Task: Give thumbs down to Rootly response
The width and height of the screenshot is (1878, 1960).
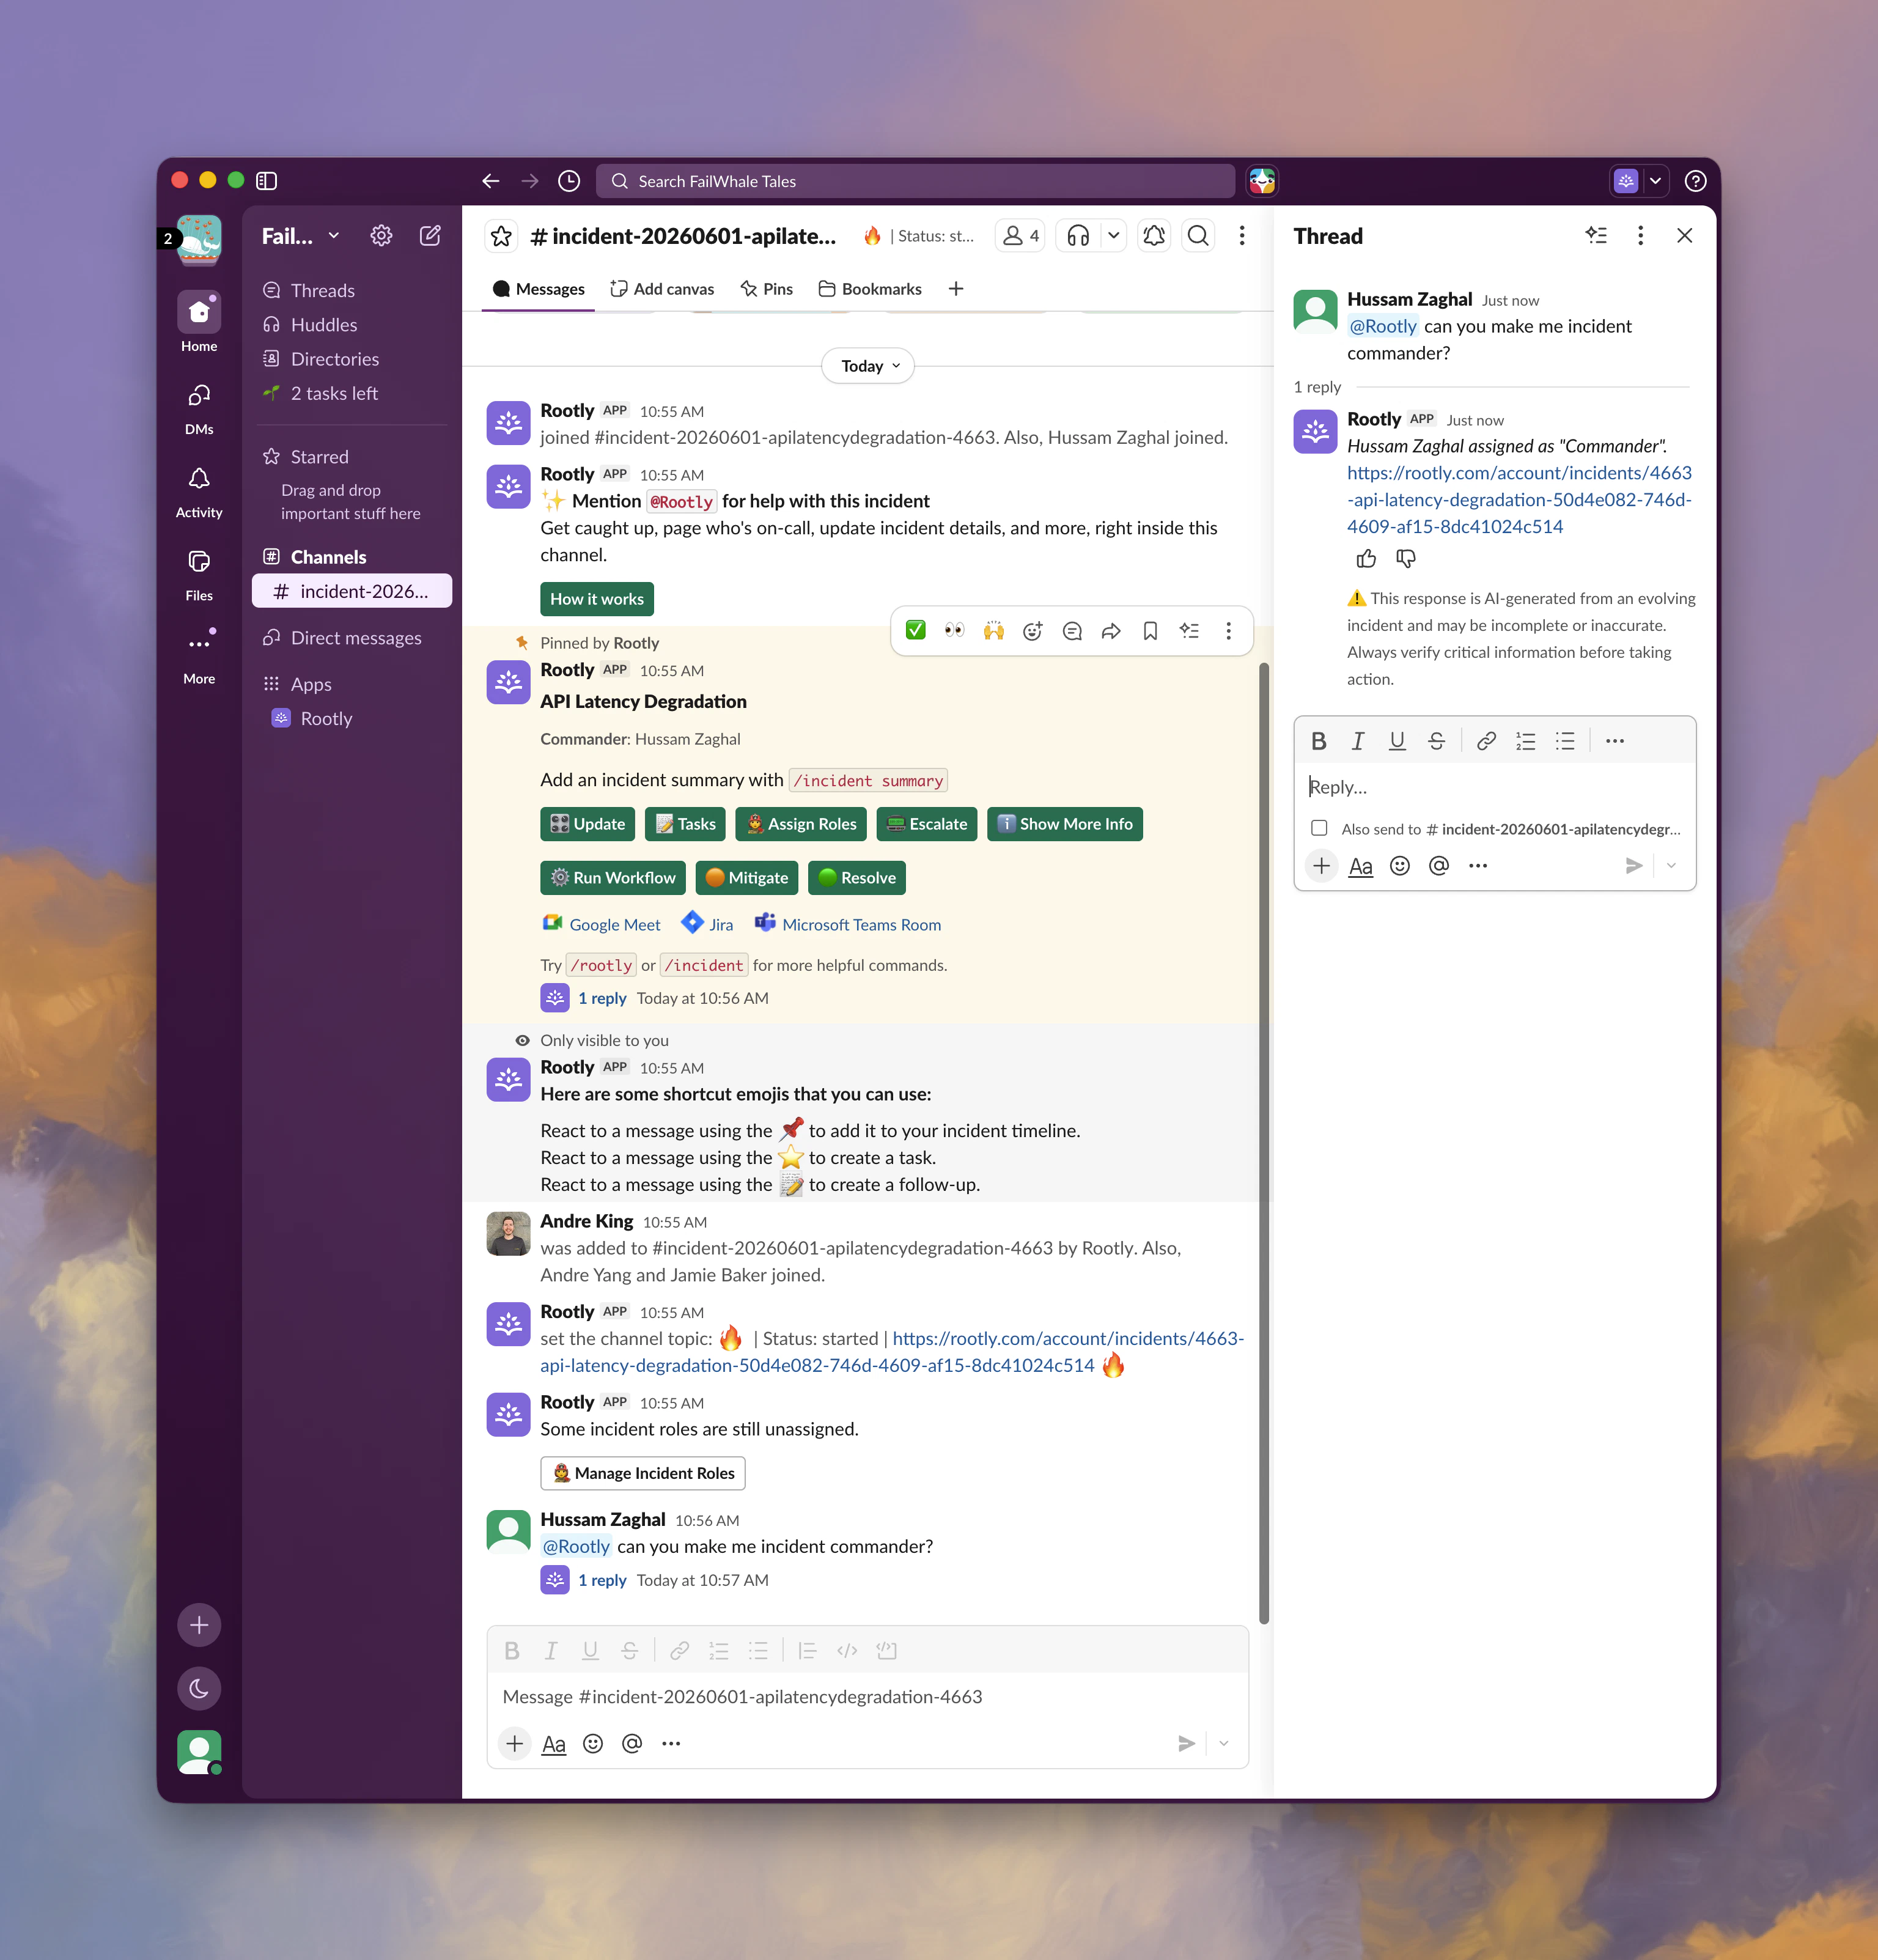Action: (1406, 559)
